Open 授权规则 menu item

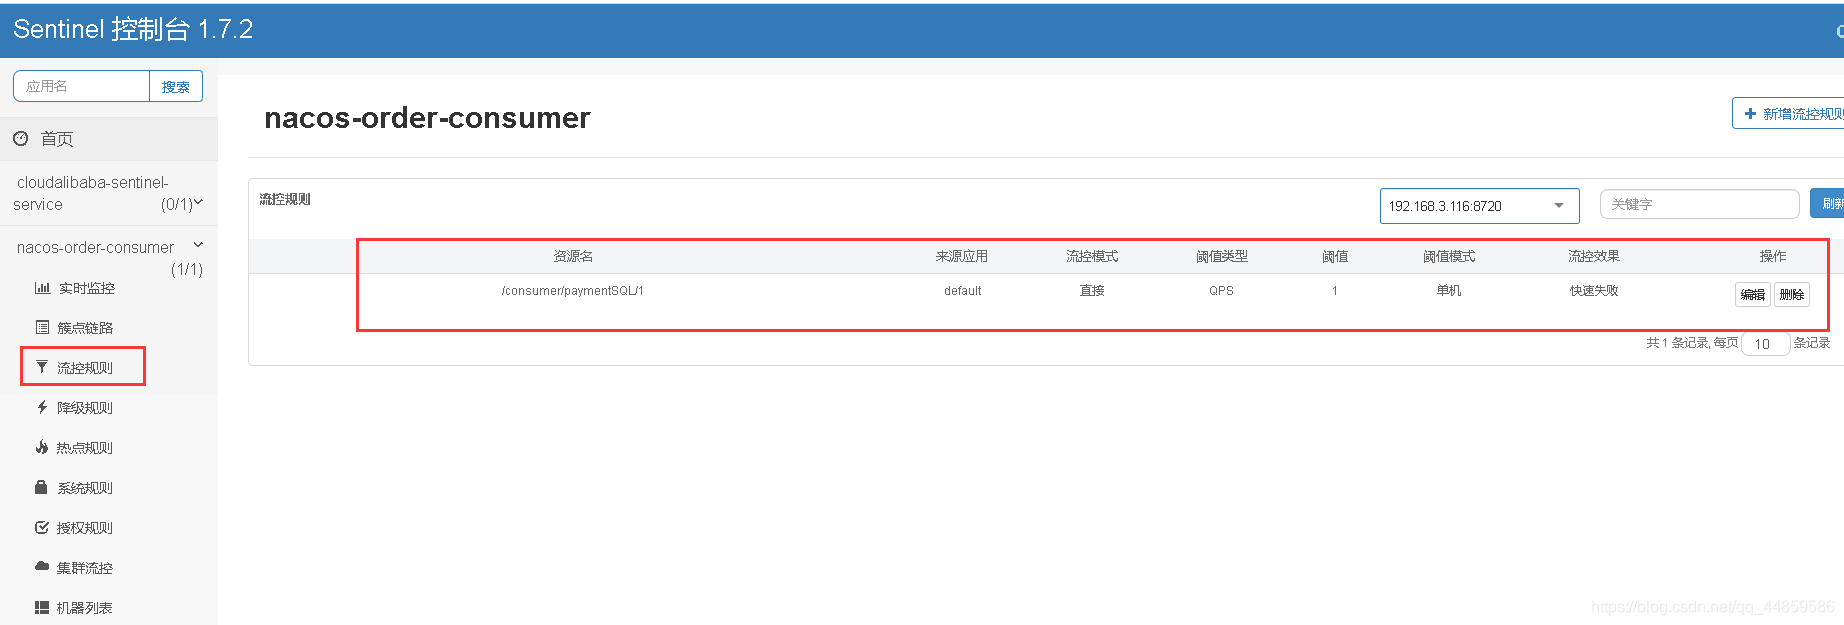85,528
